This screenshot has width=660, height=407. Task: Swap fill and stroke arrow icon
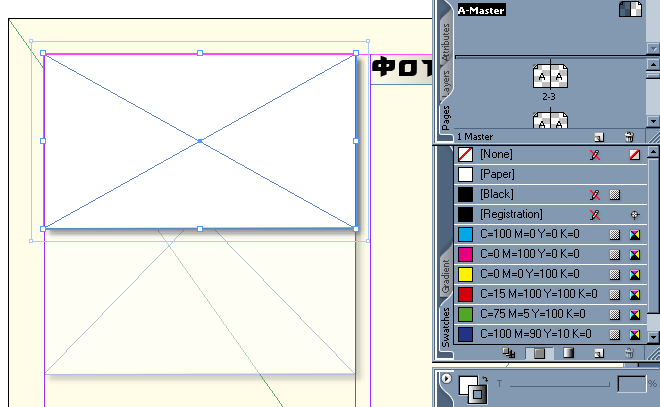[485, 379]
